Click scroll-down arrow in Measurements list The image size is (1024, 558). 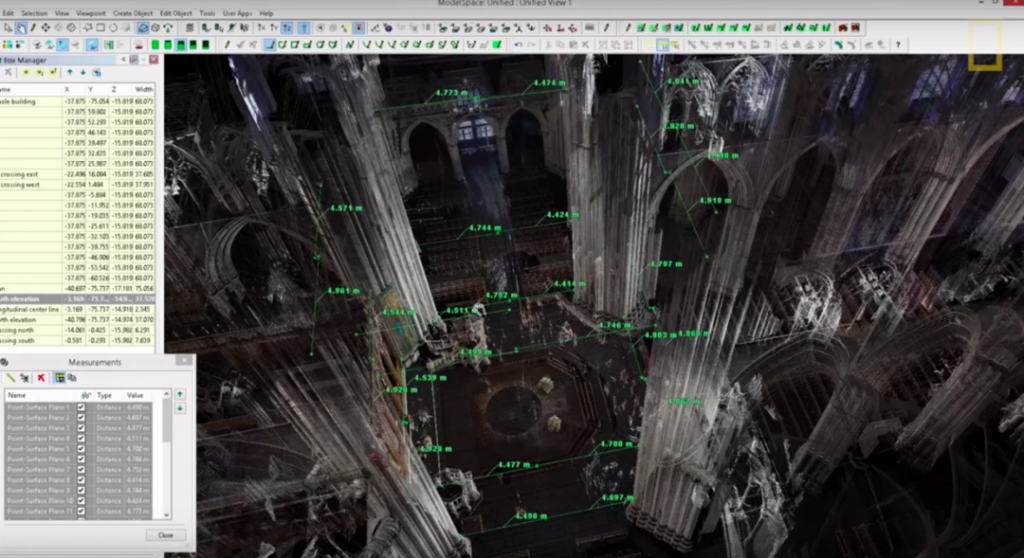pyautogui.click(x=167, y=515)
